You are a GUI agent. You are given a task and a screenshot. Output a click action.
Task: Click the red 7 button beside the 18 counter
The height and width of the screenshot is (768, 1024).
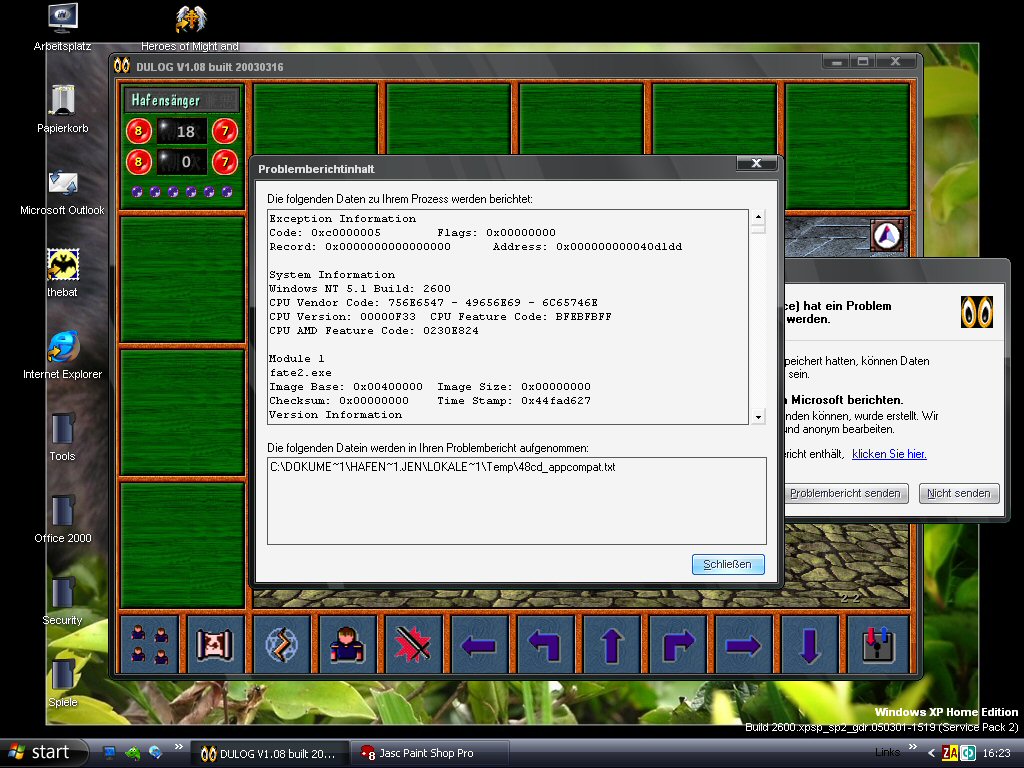(225, 131)
